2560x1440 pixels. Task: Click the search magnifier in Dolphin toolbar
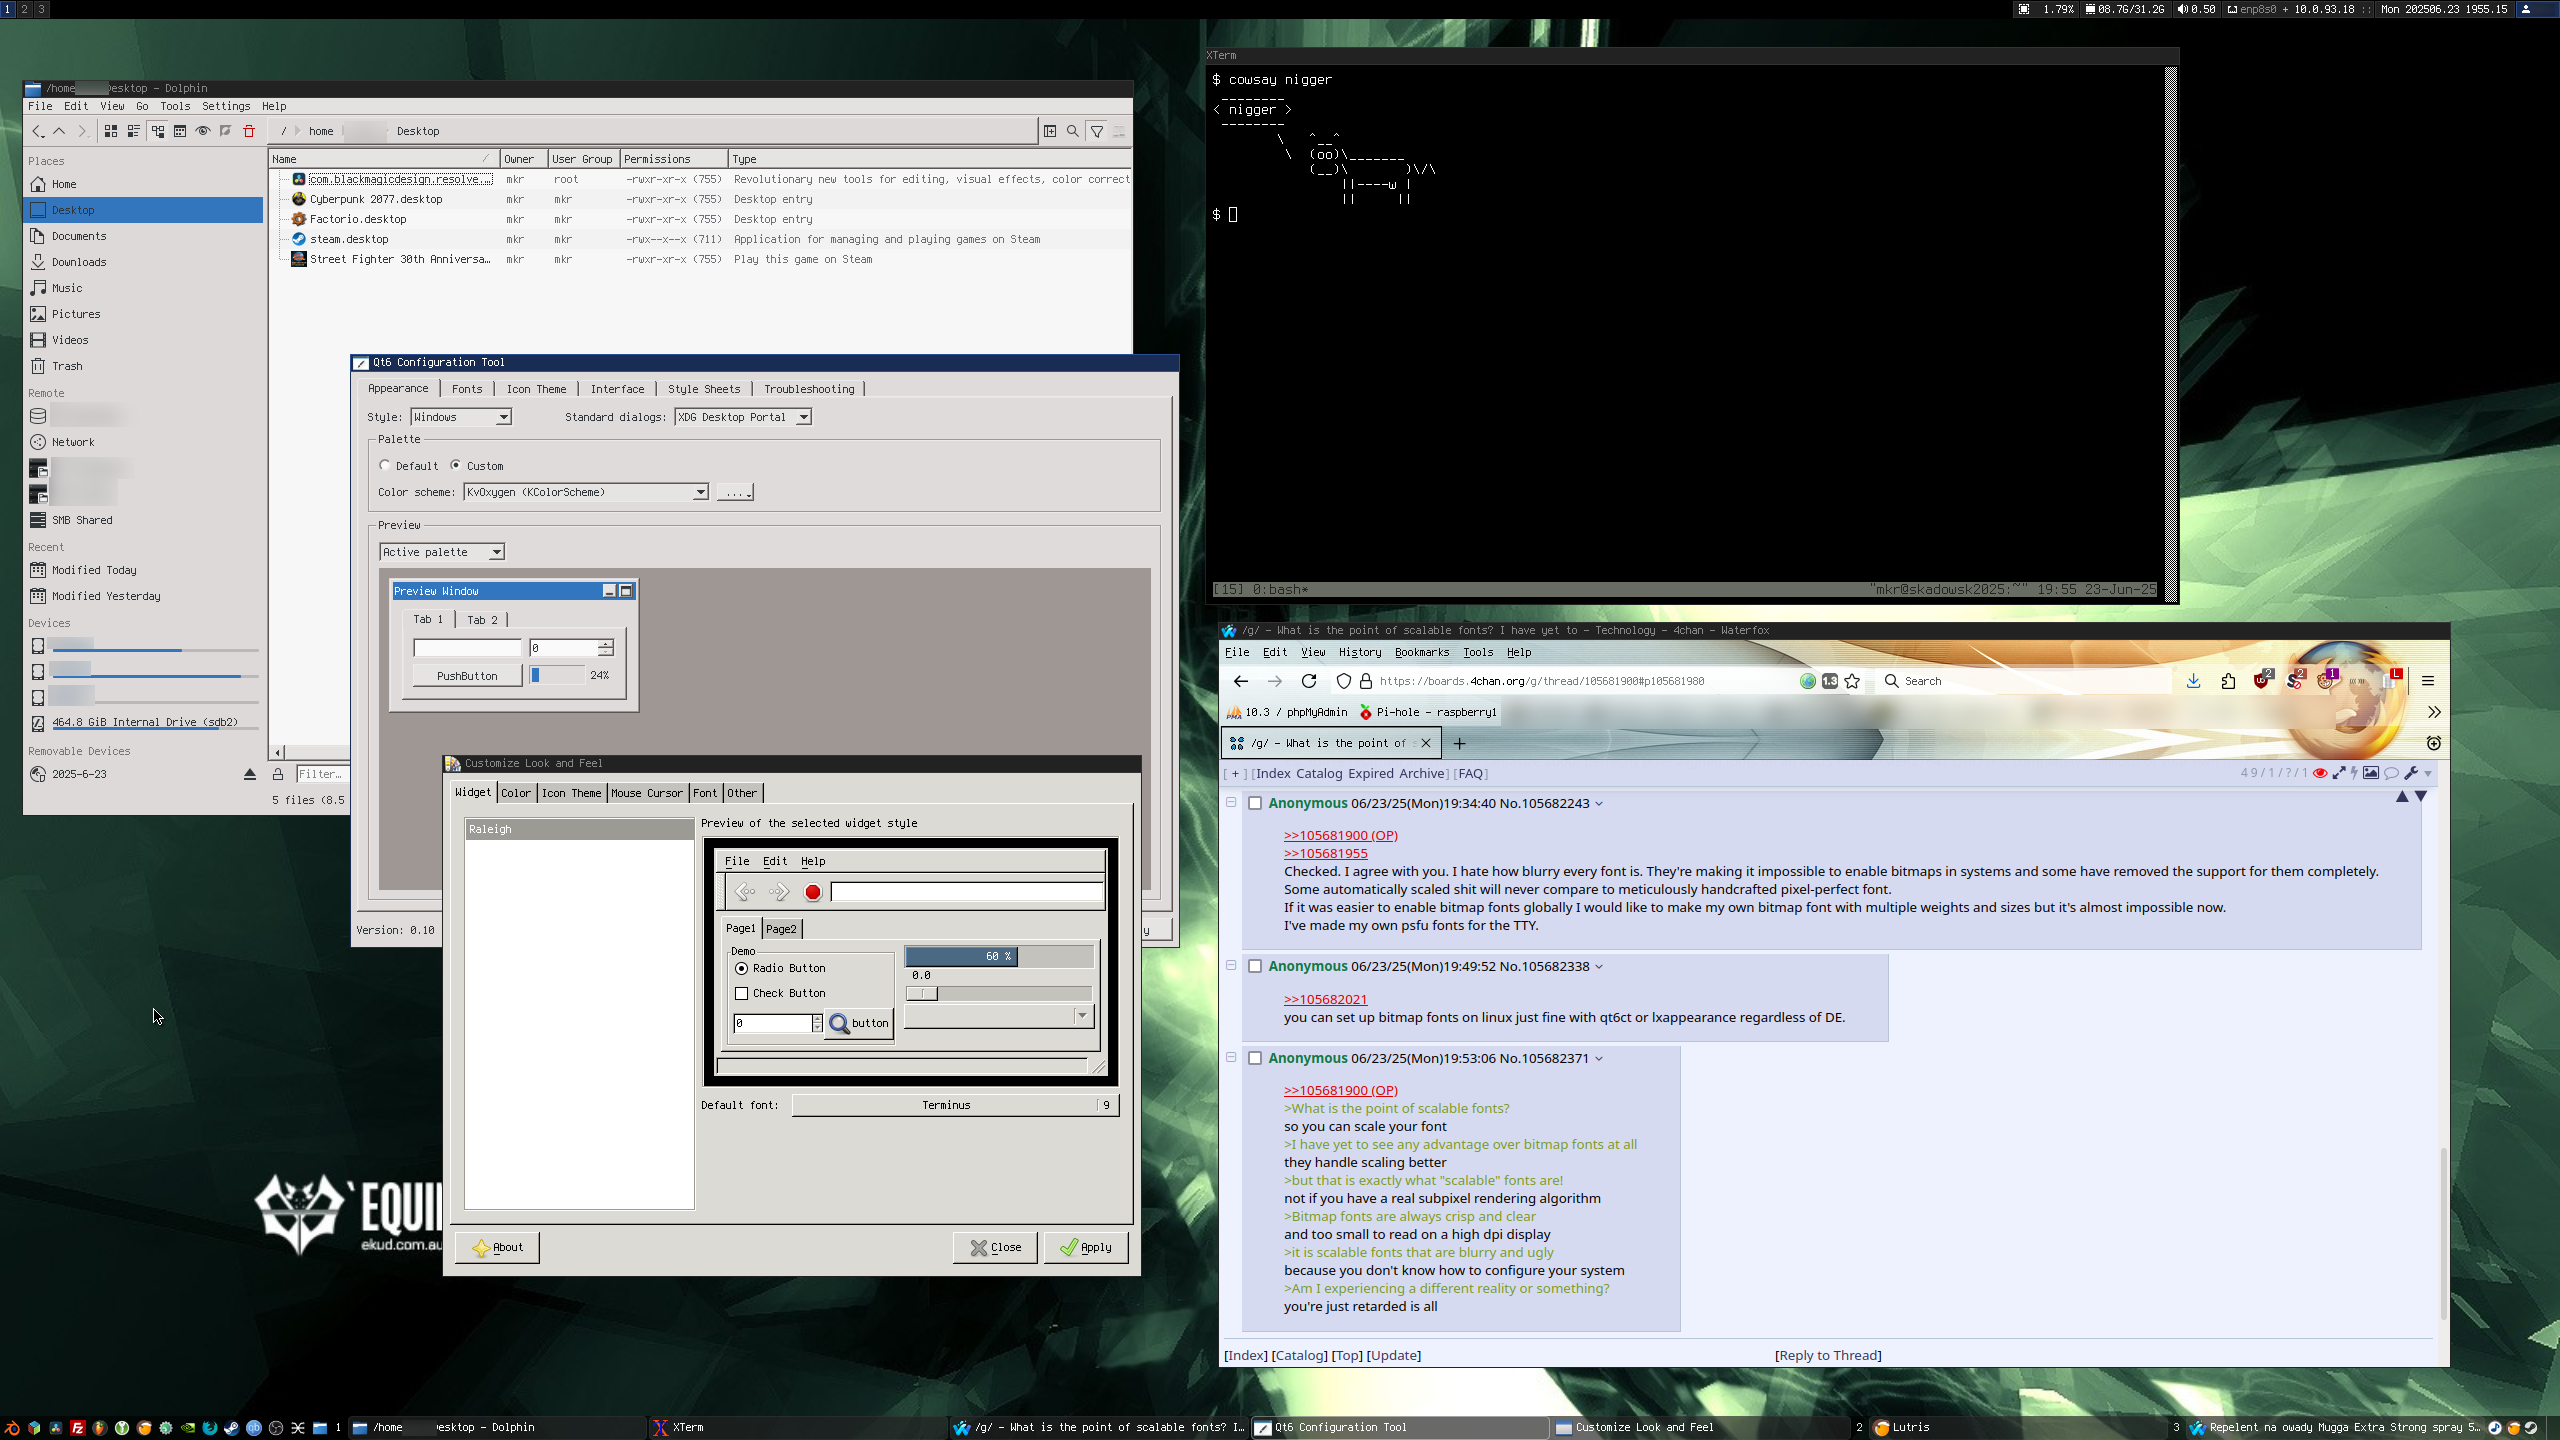click(x=1073, y=131)
